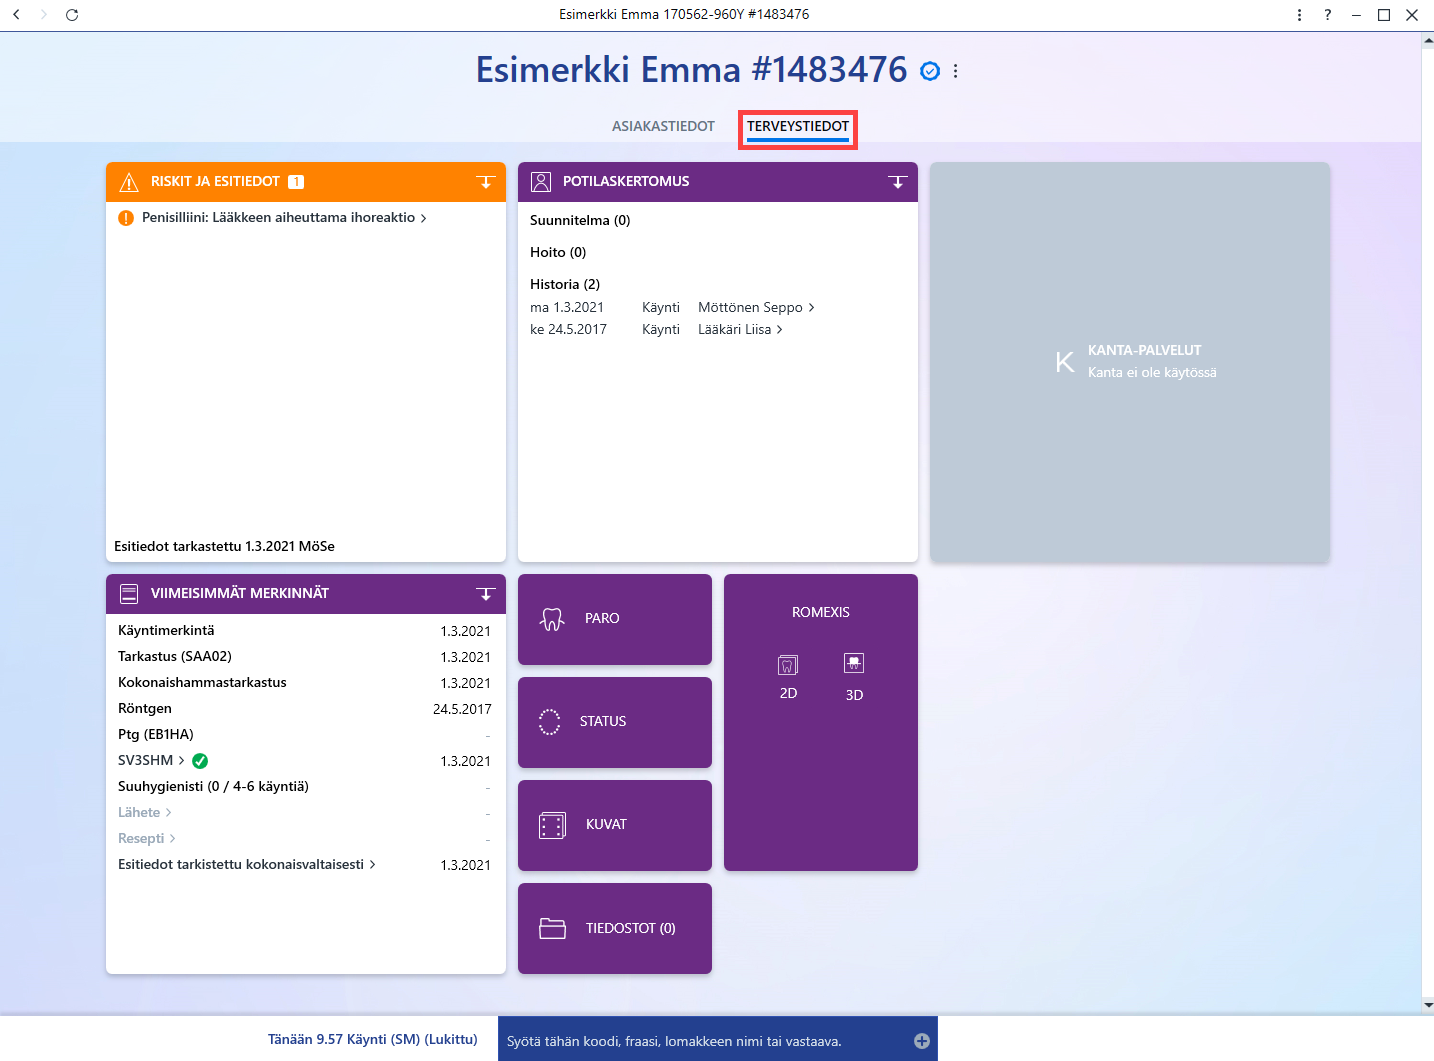Click verified badge next to patient name
The width and height of the screenshot is (1434, 1061).
[x=930, y=71]
